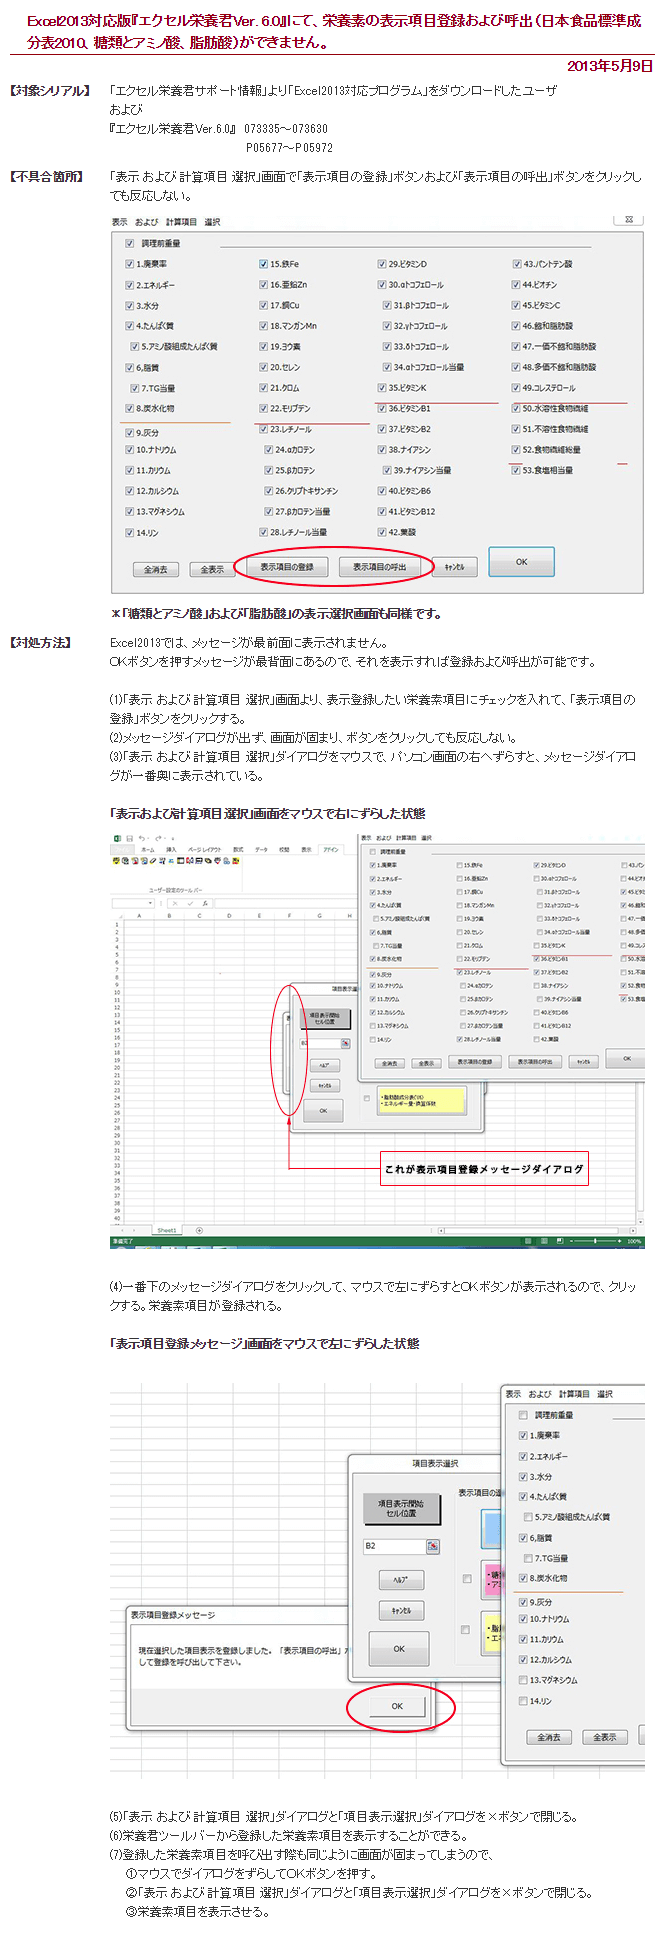Uncheck 29.ビタミンD in the top dialog image

pyautogui.click(x=382, y=264)
